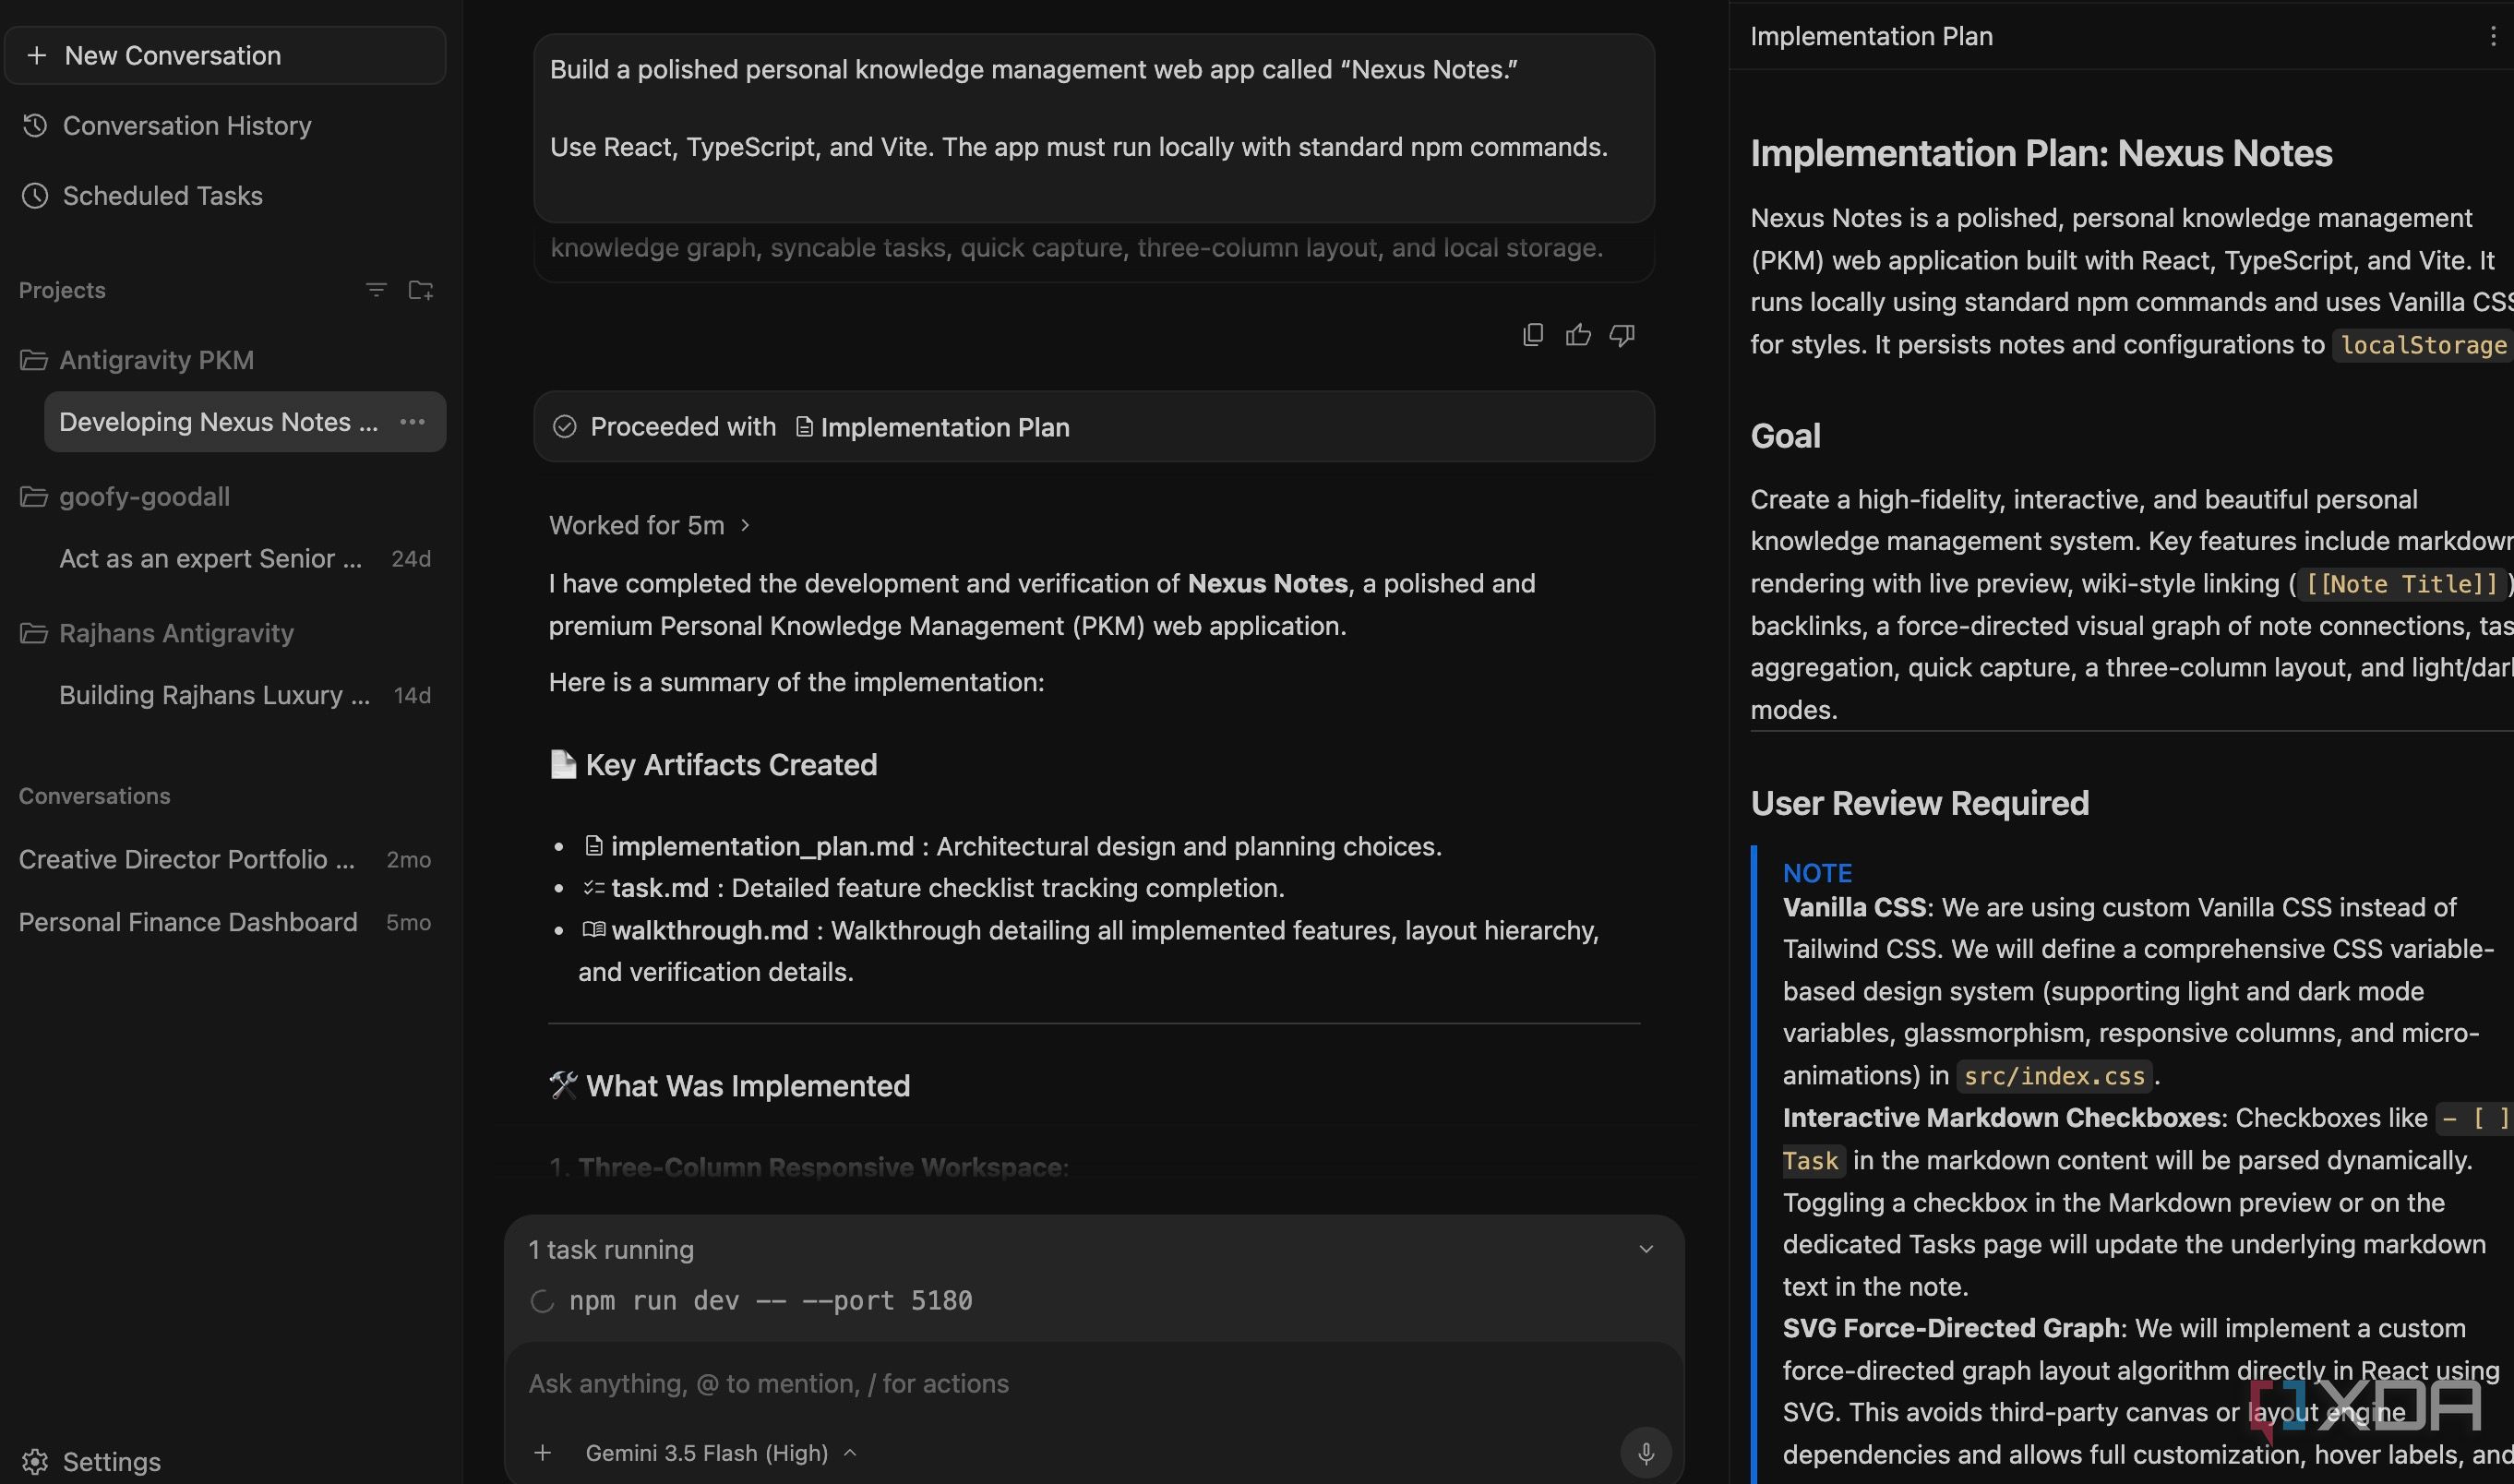Viewport: 2514px width, 1484px height.
Task: Expand the Antigravity PKM project folder
Action: click(x=156, y=359)
